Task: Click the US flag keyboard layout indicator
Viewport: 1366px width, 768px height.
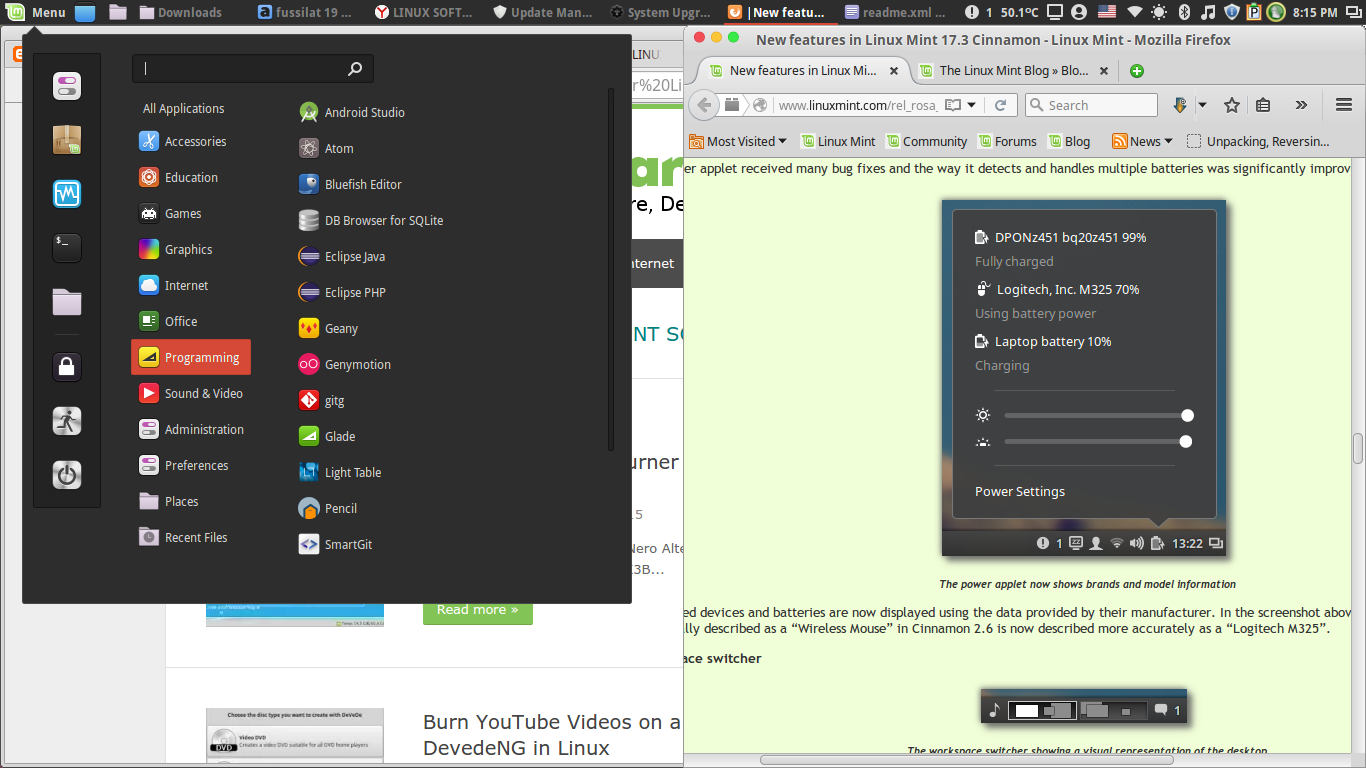Action: tap(1107, 13)
